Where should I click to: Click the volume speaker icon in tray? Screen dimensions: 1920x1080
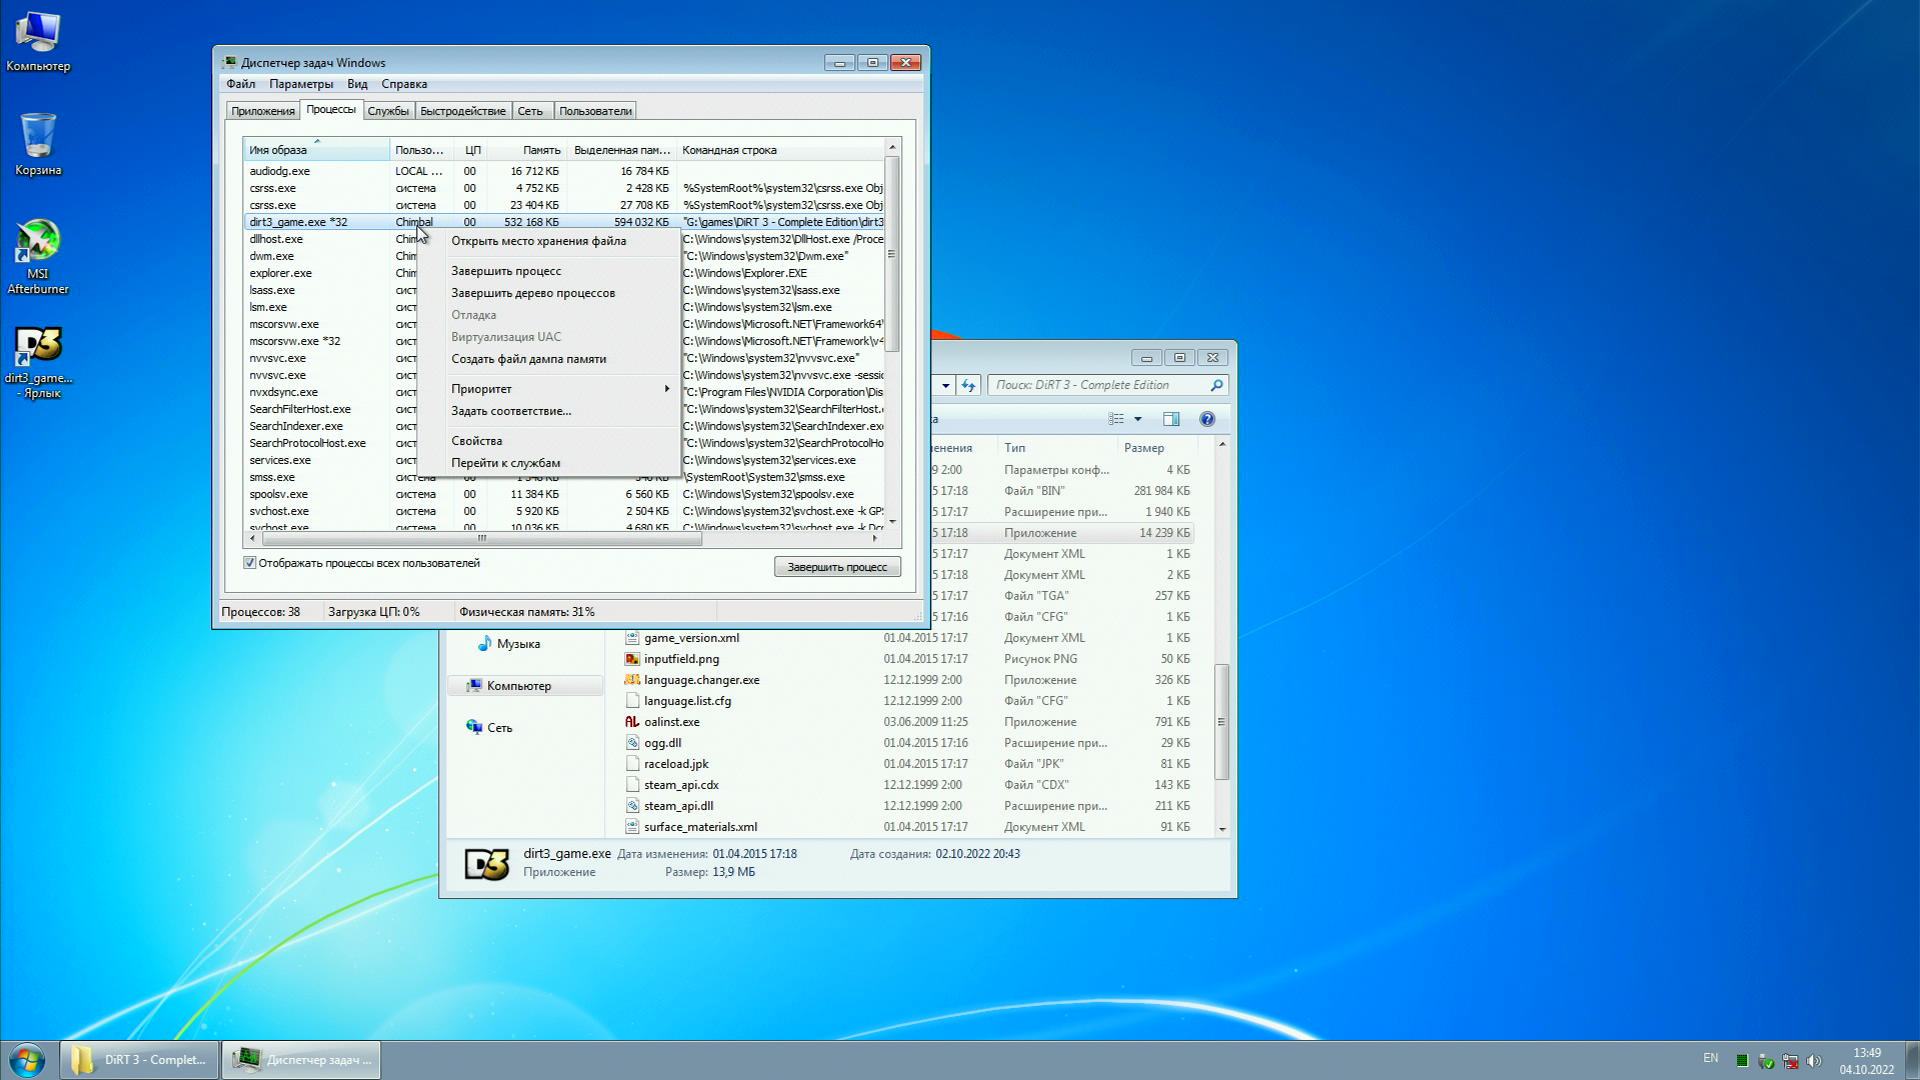[1814, 1061]
